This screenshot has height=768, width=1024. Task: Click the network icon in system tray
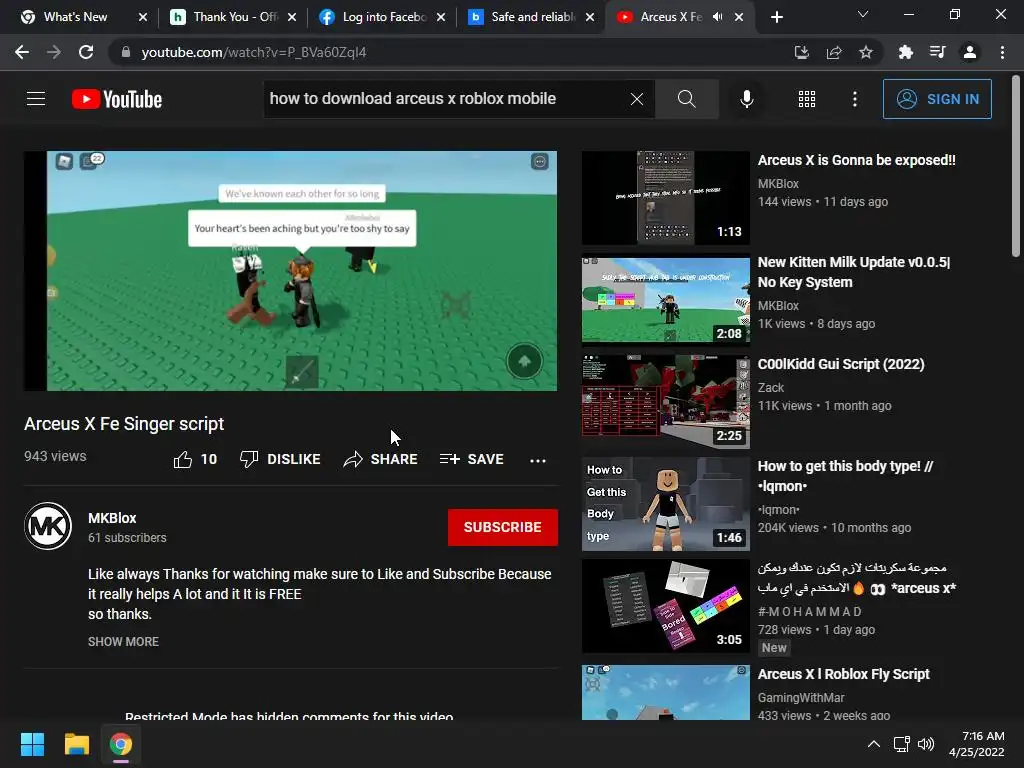tap(902, 744)
